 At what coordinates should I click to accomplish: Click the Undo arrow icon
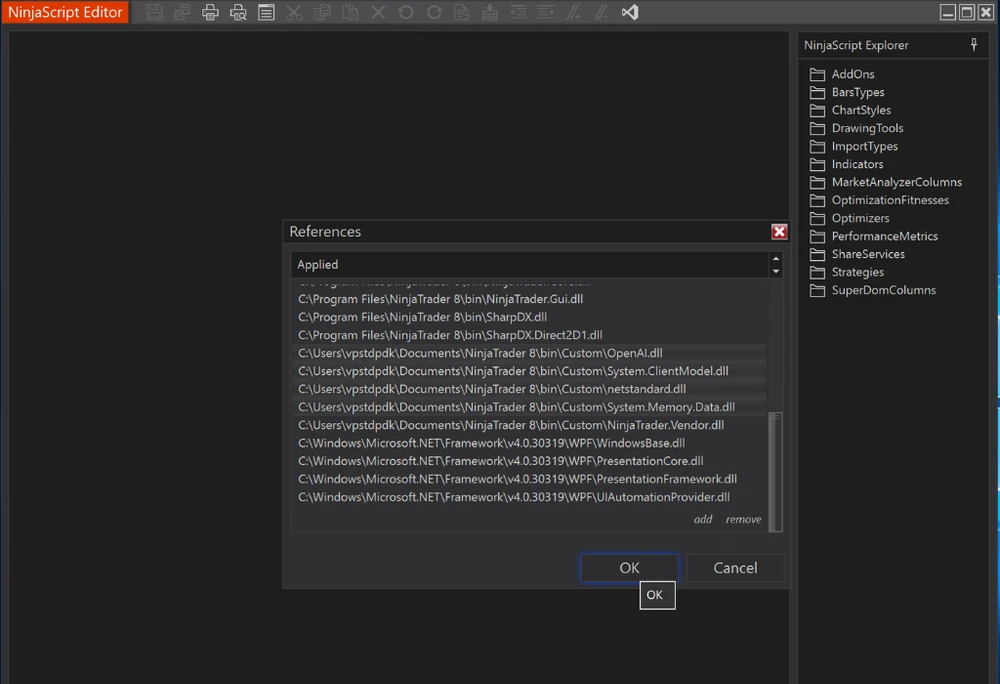[x=406, y=12]
